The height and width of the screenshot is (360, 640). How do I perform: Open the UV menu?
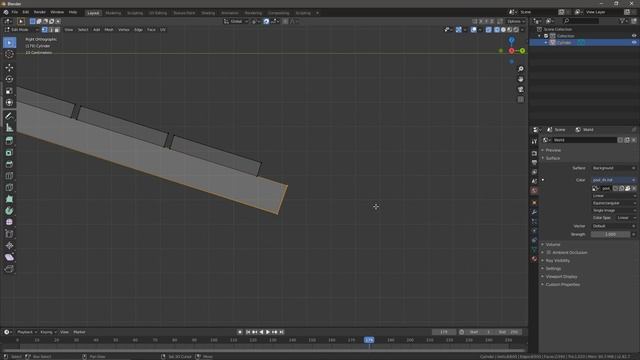point(163,30)
